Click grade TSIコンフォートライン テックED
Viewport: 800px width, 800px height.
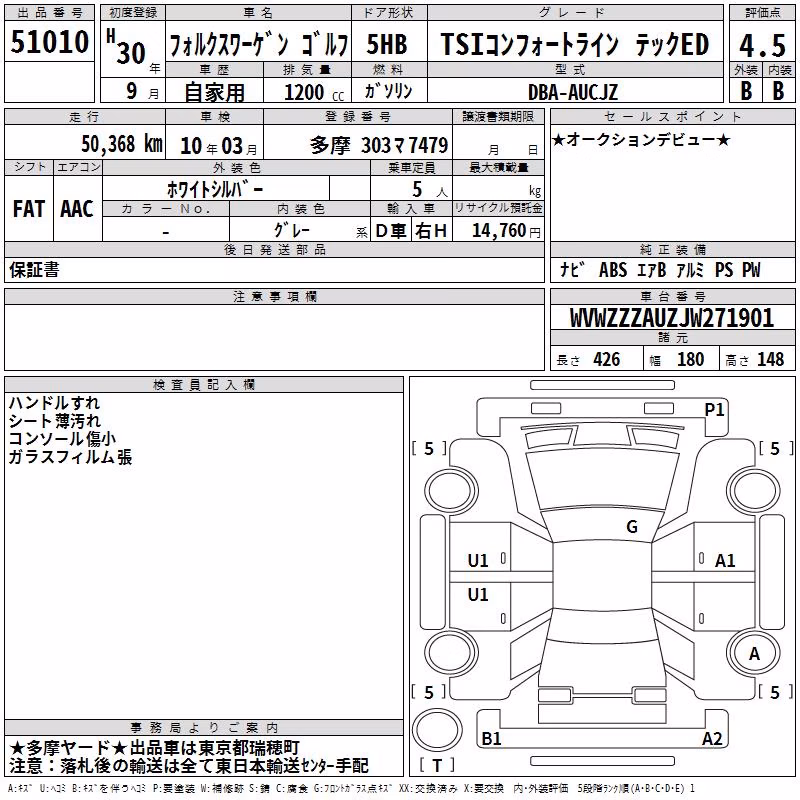[x=574, y=44]
